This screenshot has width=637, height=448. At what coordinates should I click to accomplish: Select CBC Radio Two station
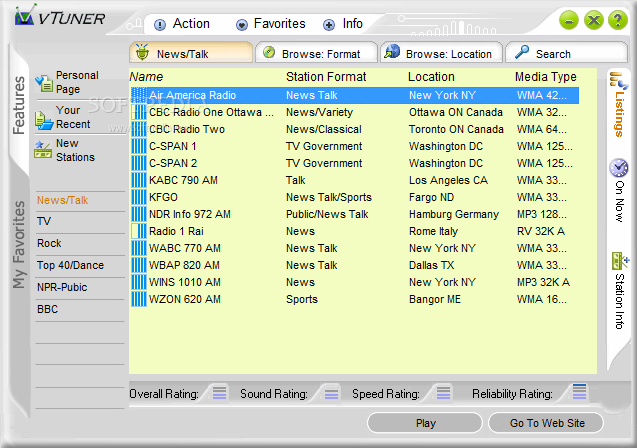(x=355, y=129)
